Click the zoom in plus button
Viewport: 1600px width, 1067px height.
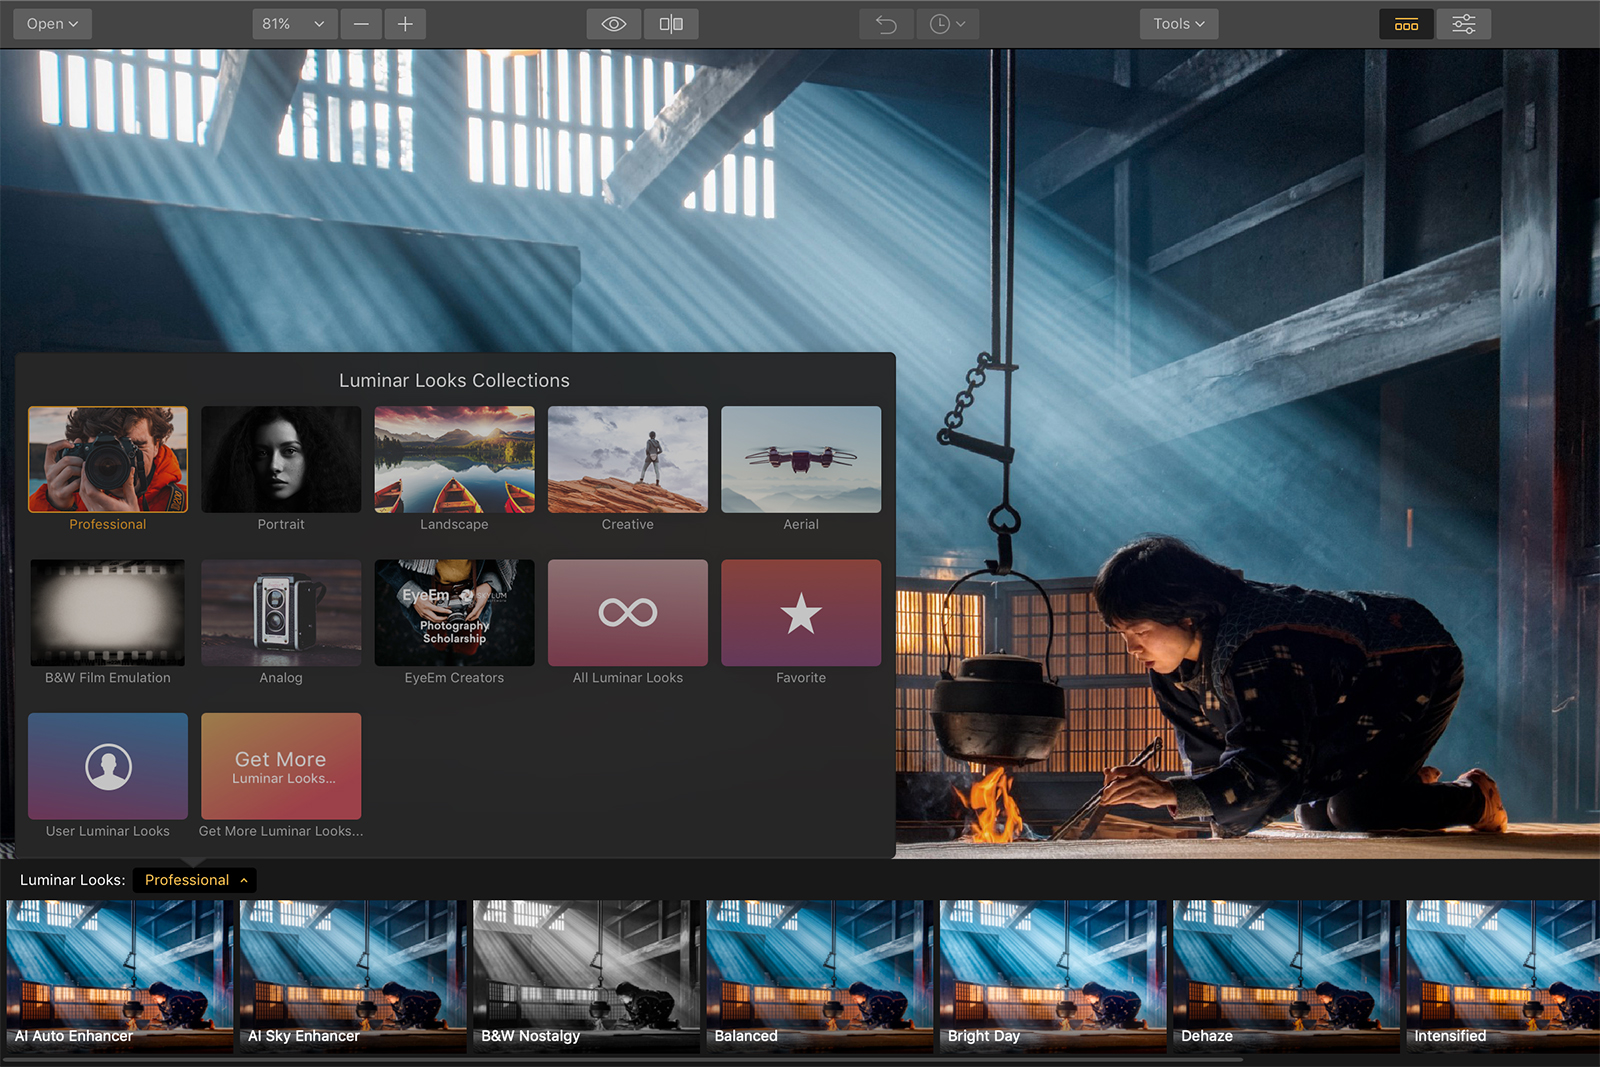(405, 24)
